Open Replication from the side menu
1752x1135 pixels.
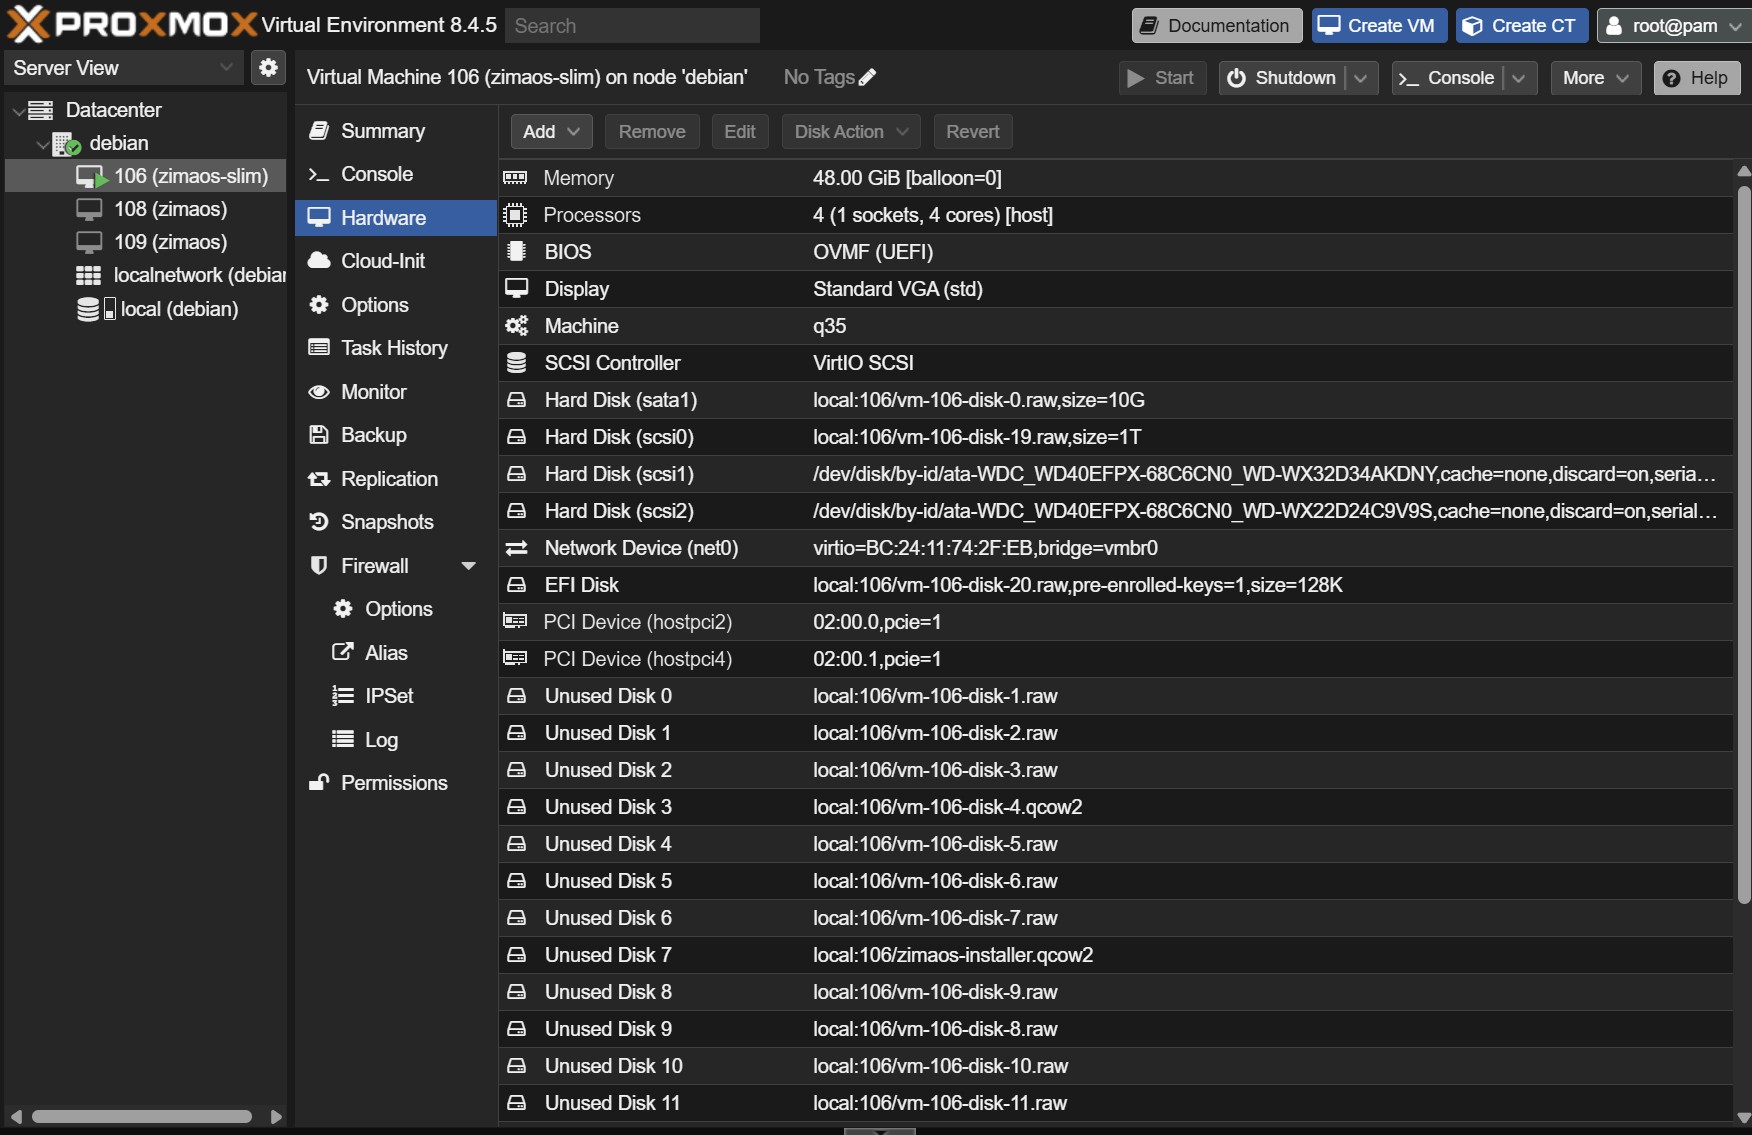[388, 479]
